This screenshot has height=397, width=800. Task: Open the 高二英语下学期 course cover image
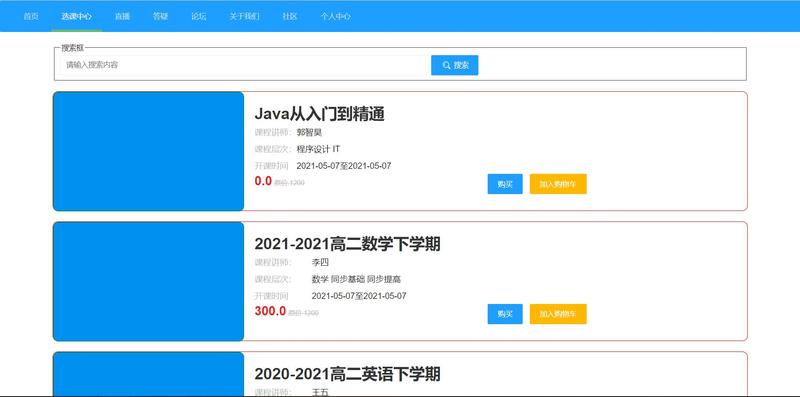tap(148, 374)
